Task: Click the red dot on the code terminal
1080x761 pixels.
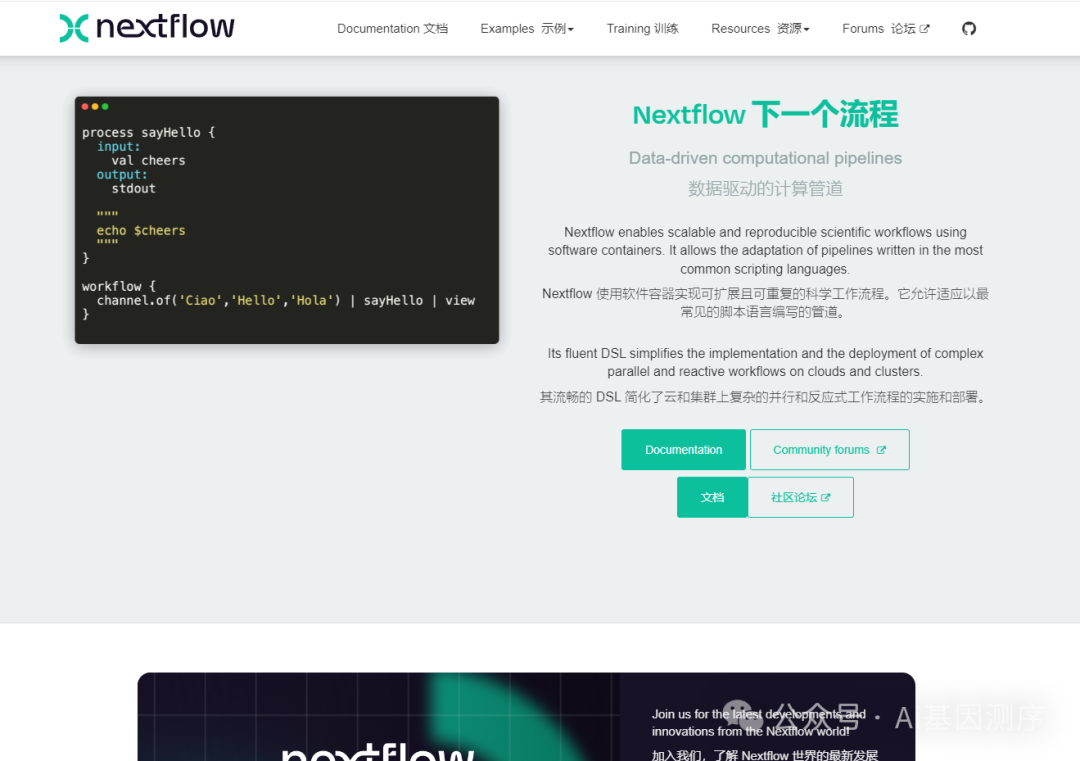Action: [x=86, y=106]
